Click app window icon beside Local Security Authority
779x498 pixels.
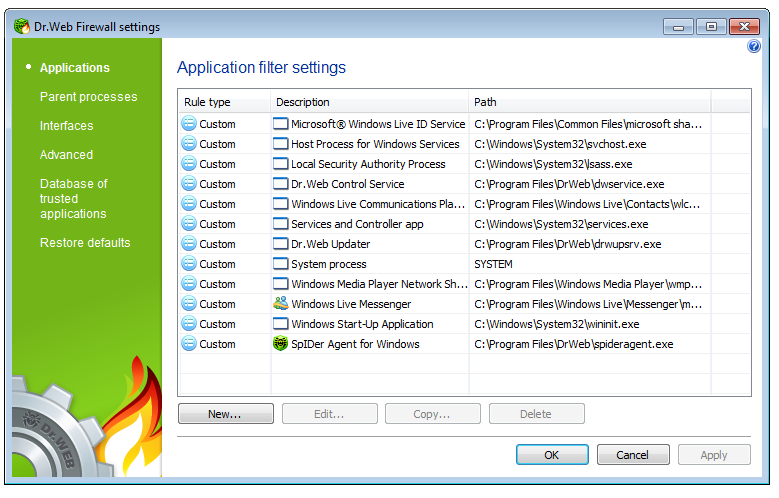pyautogui.click(x=281, y=164)
